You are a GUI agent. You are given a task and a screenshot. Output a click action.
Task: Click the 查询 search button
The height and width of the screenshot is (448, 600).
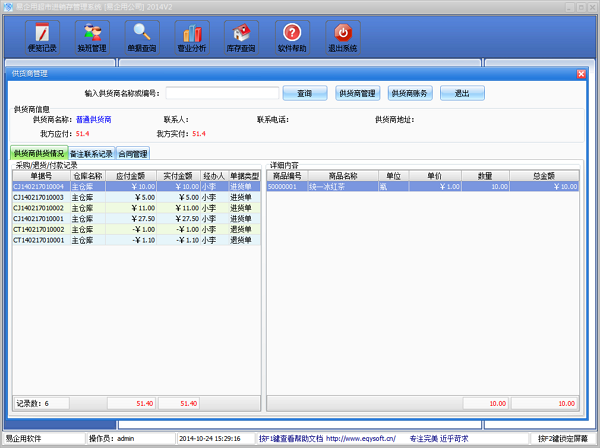[x=305, y=93]
